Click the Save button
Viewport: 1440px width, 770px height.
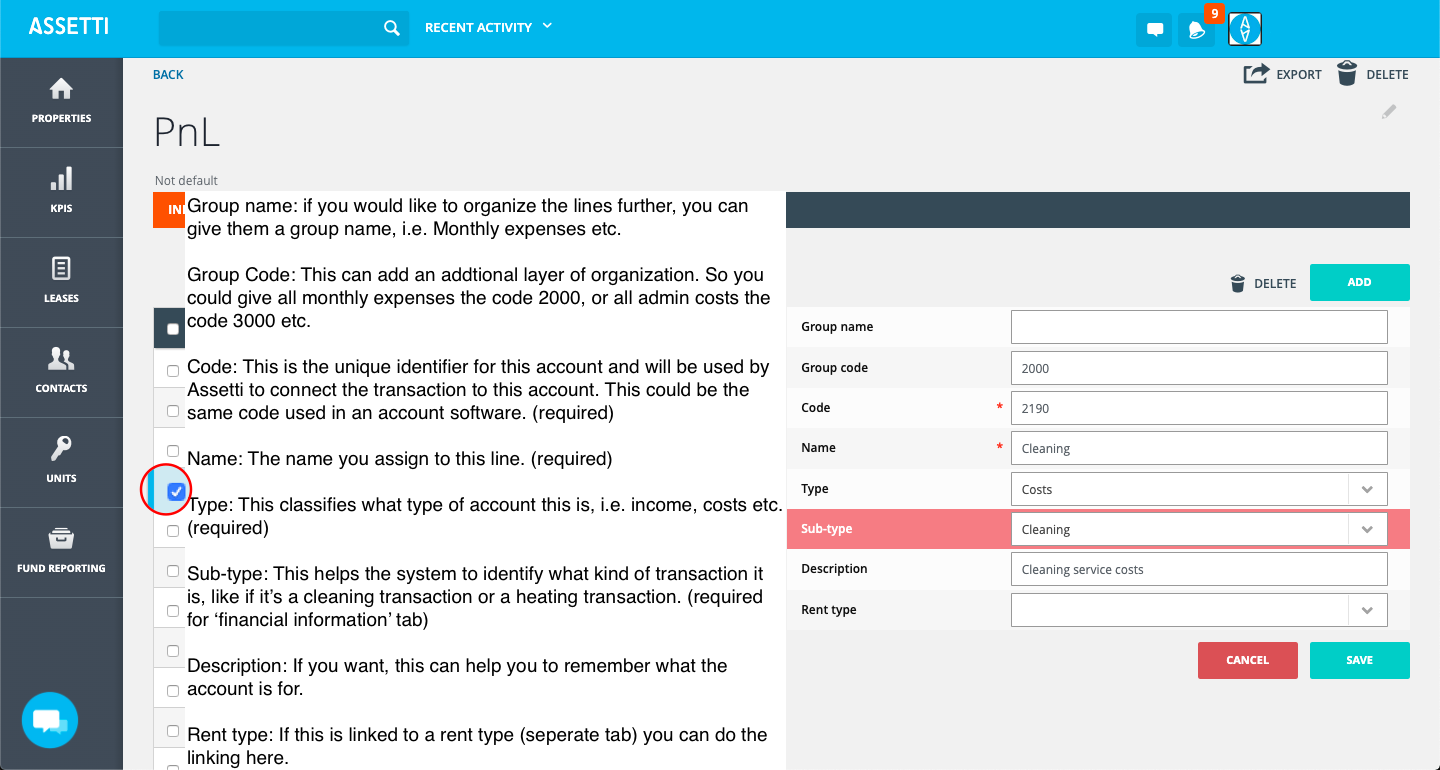(x=1359, y=660)
